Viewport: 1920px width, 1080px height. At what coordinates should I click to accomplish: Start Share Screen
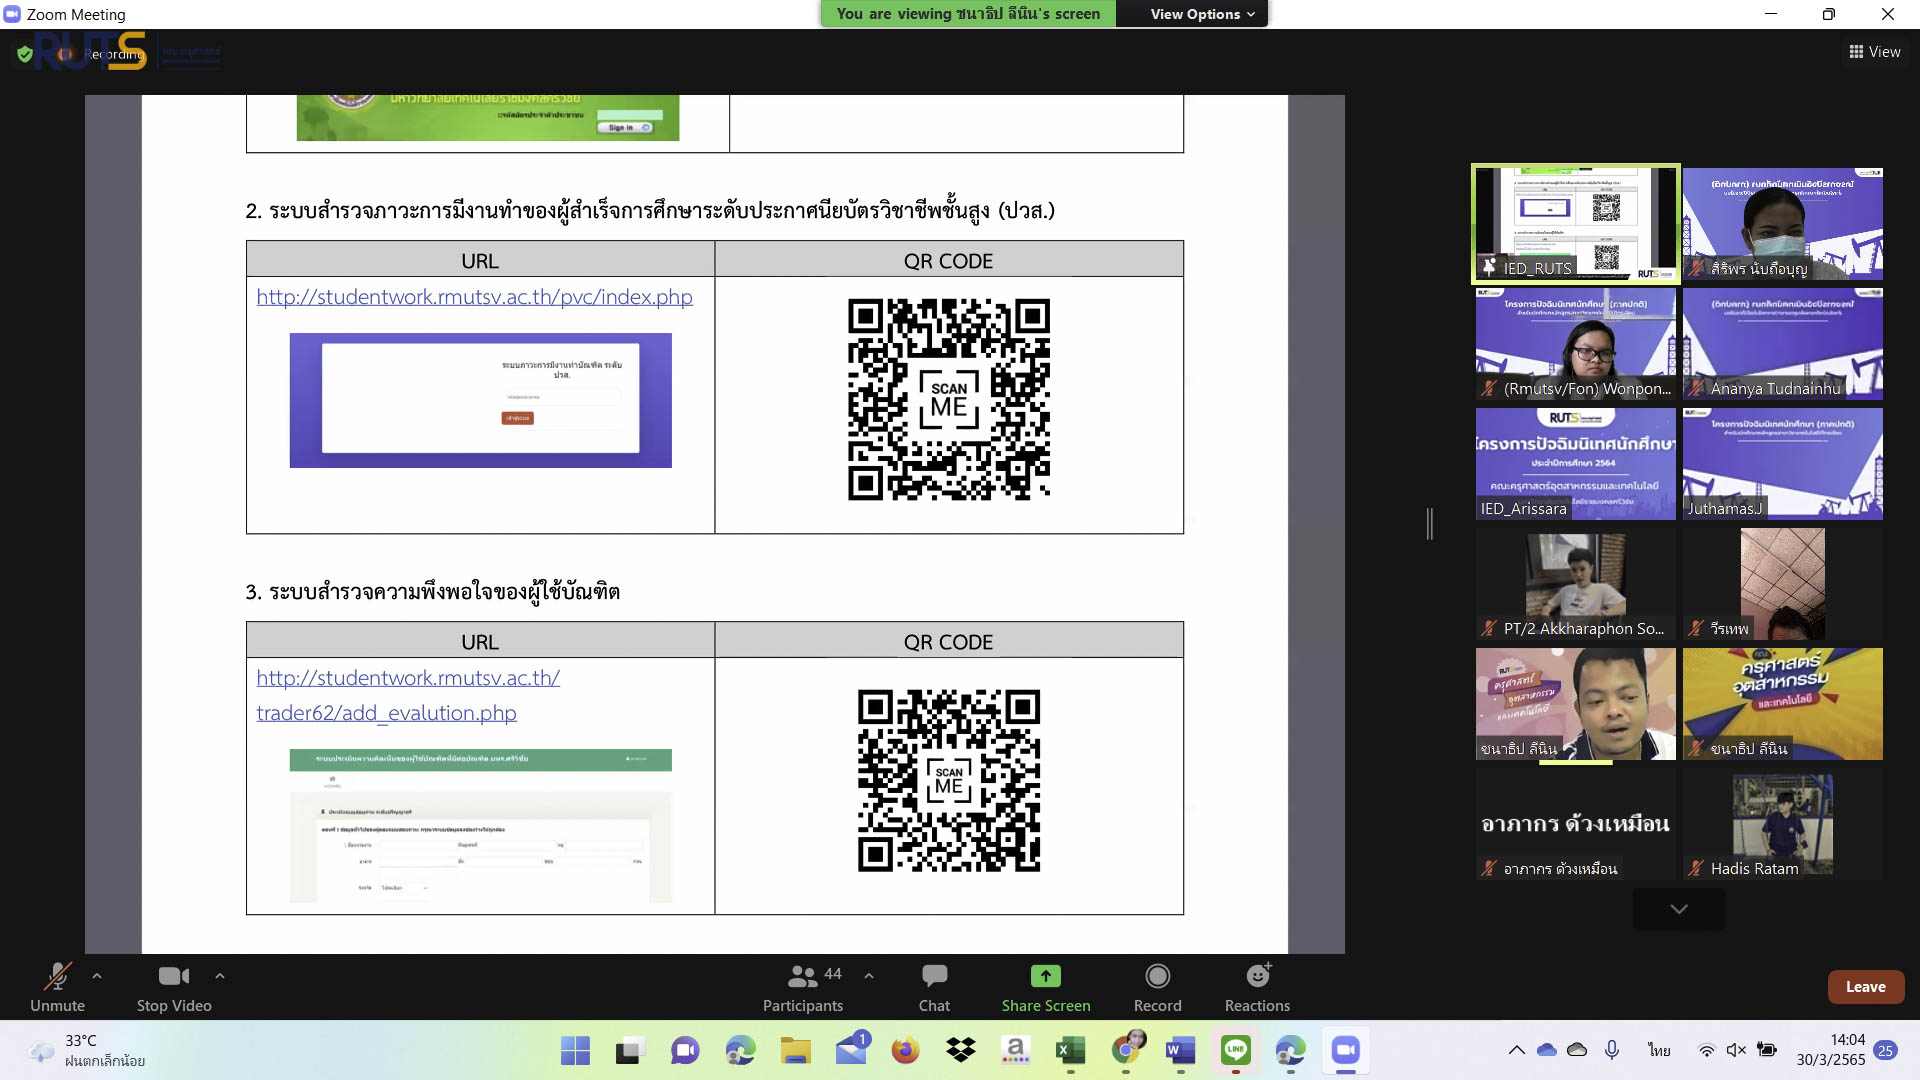point(1046,987)
